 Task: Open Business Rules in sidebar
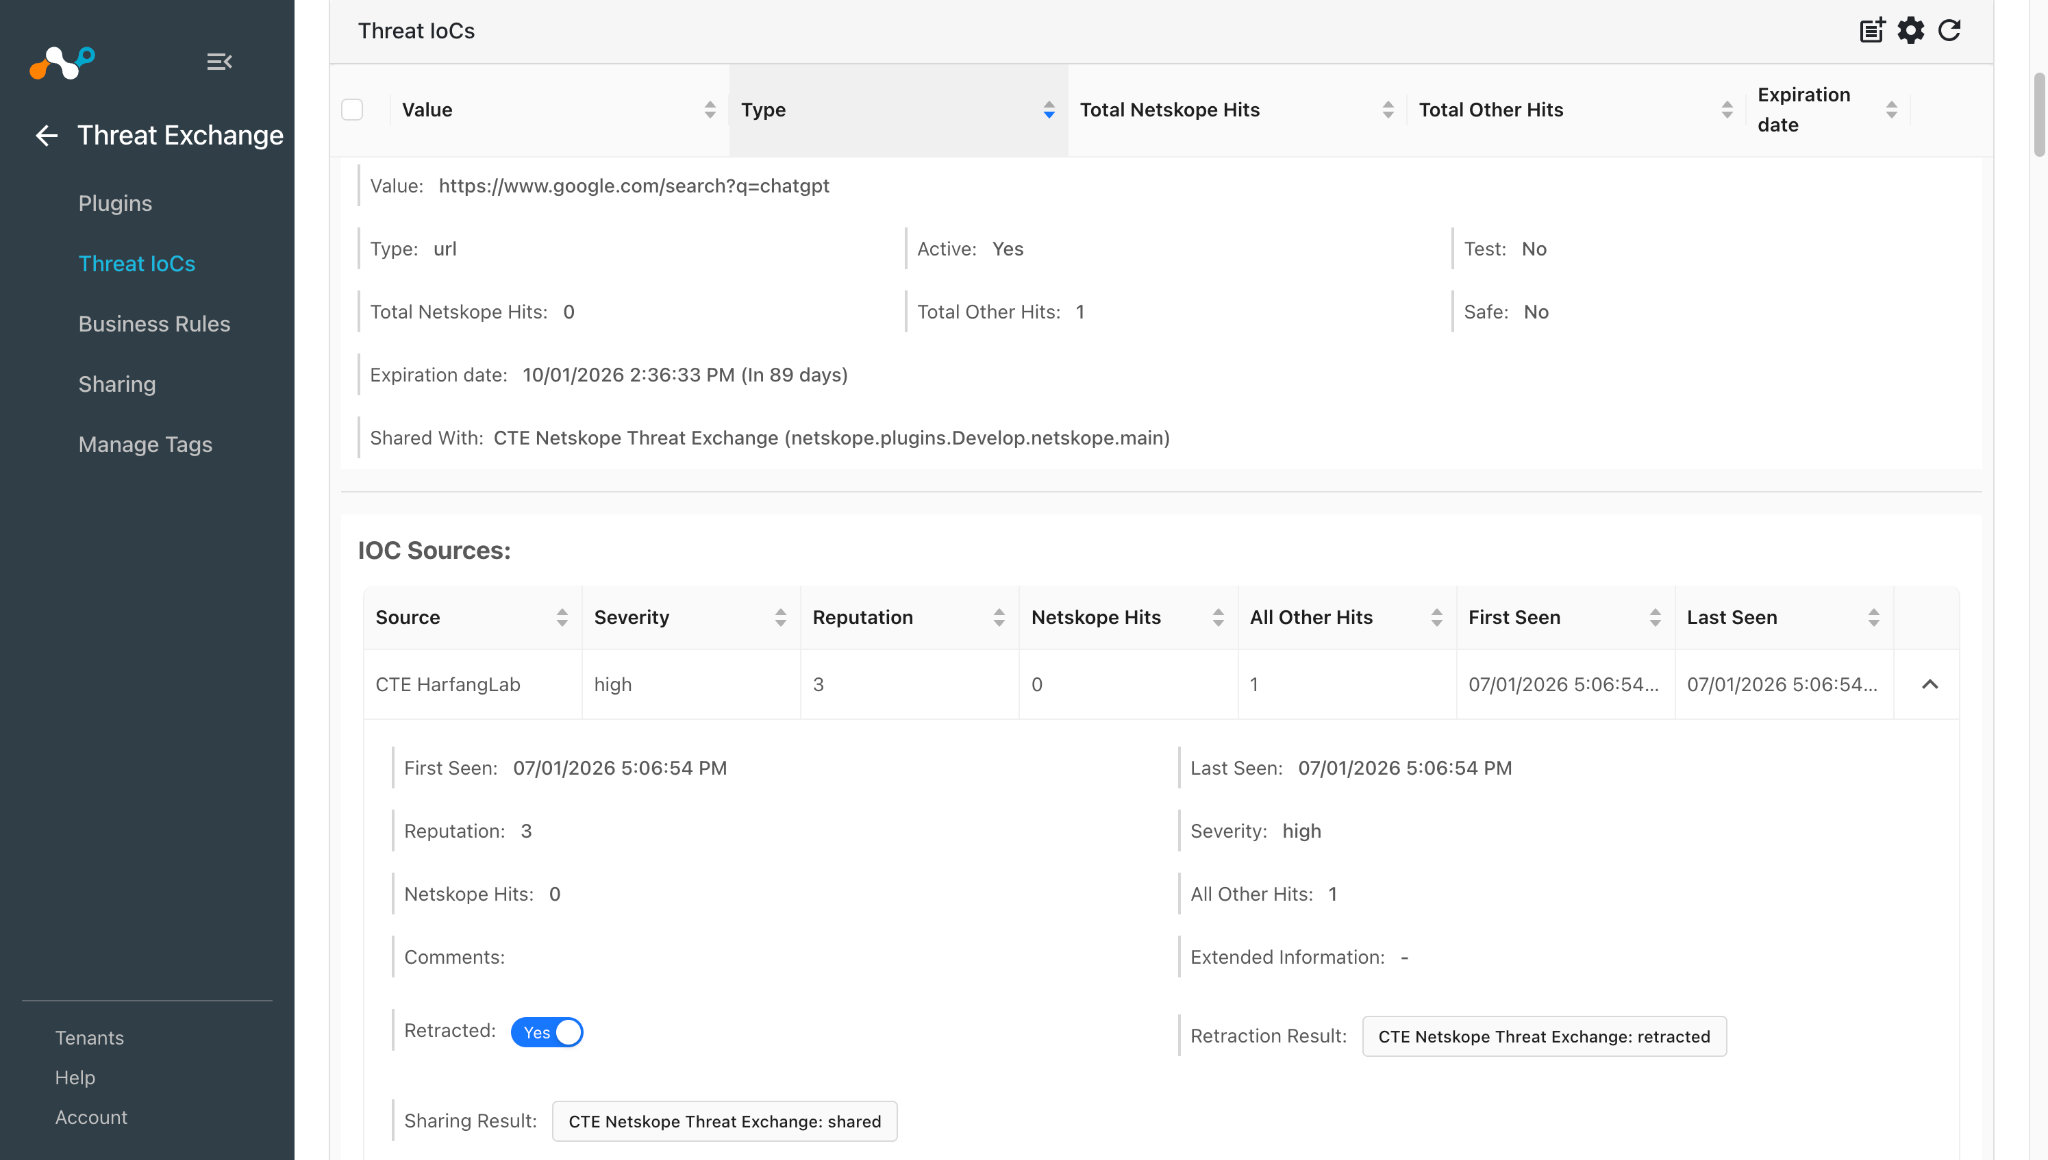tap(154, 324)
